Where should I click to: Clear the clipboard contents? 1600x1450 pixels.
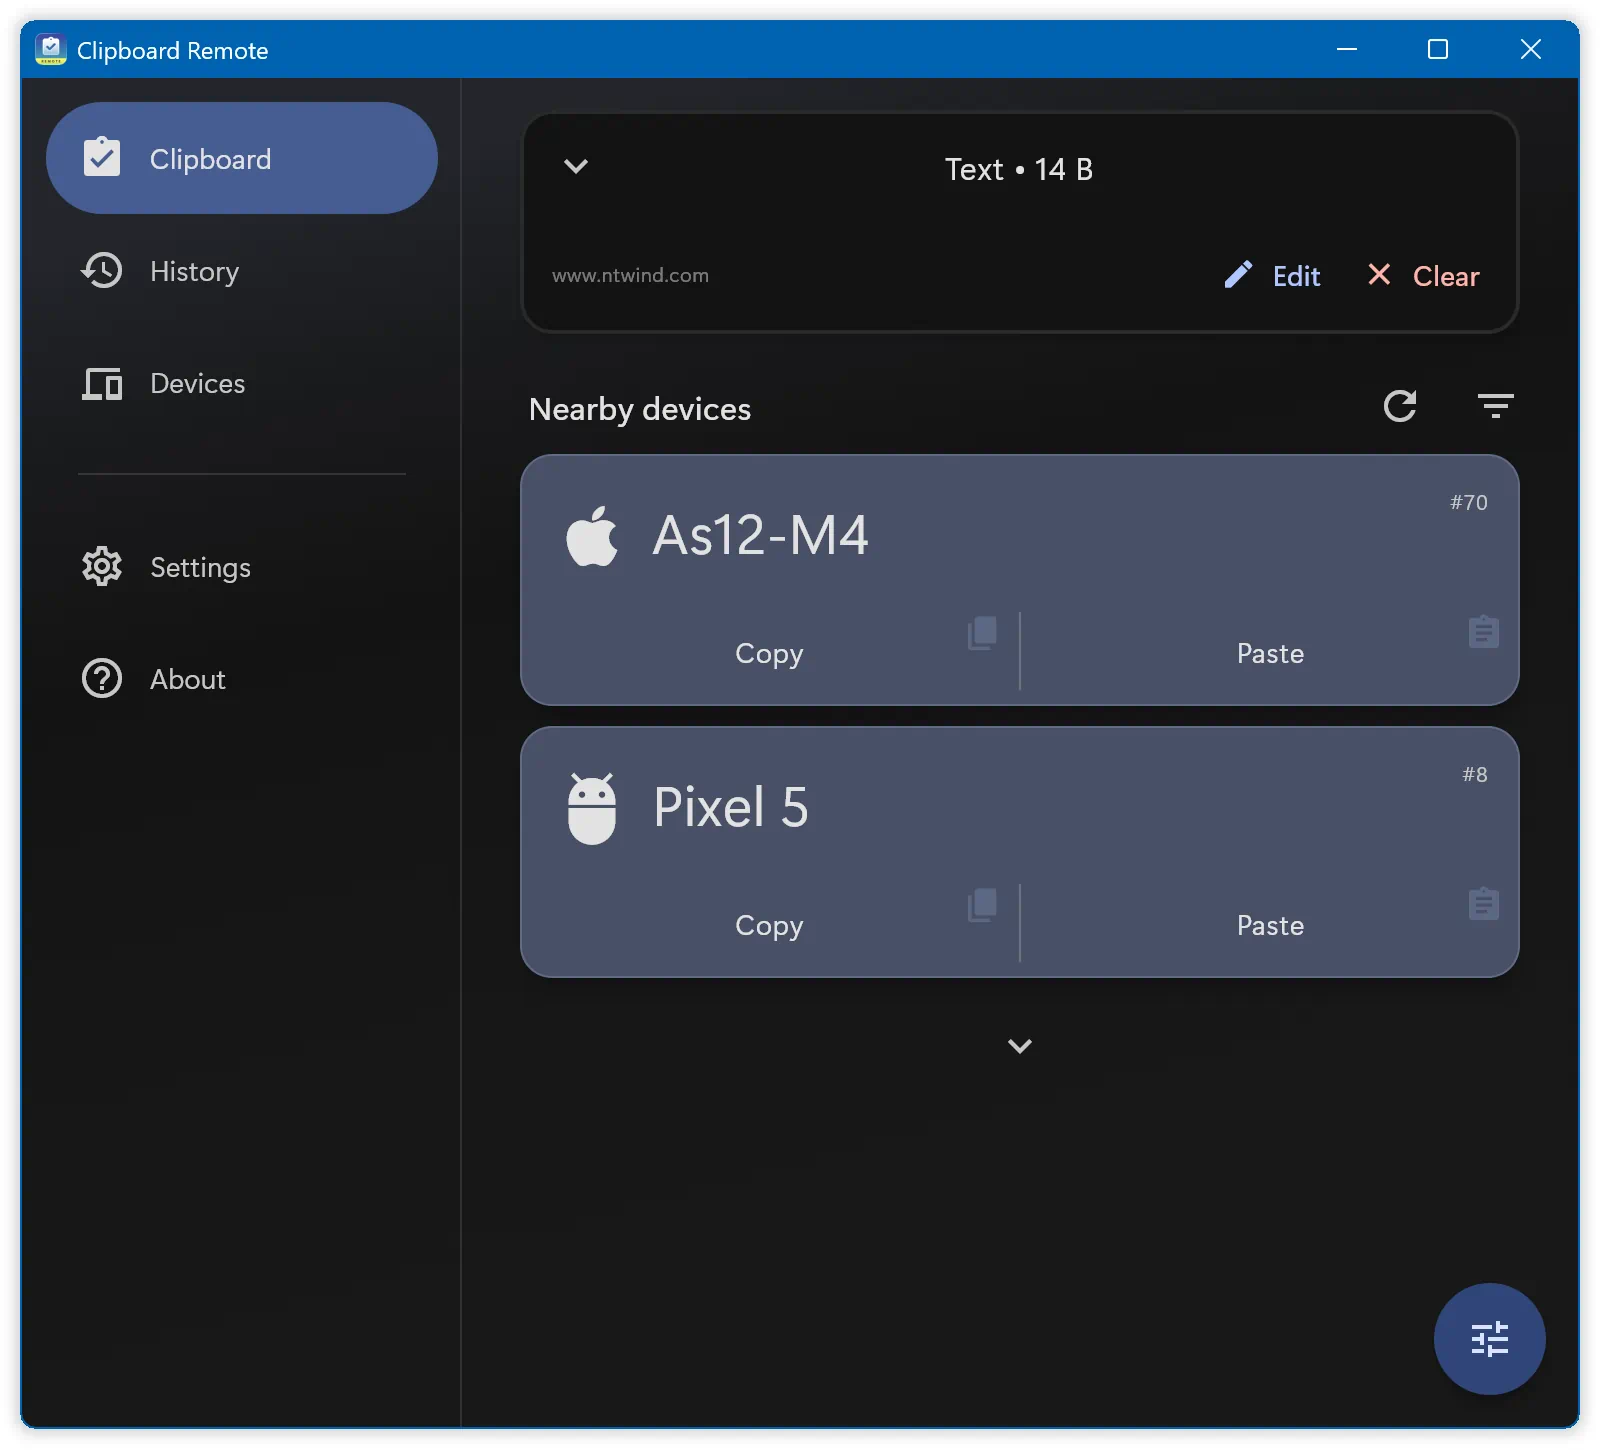point(1424,276)
